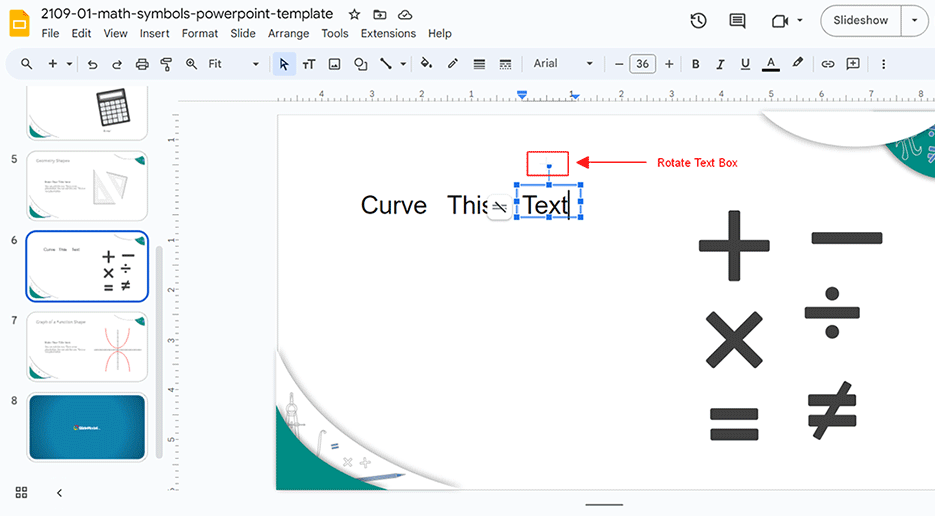
Task: Open version history clock icon
Action: coord(698,21)
